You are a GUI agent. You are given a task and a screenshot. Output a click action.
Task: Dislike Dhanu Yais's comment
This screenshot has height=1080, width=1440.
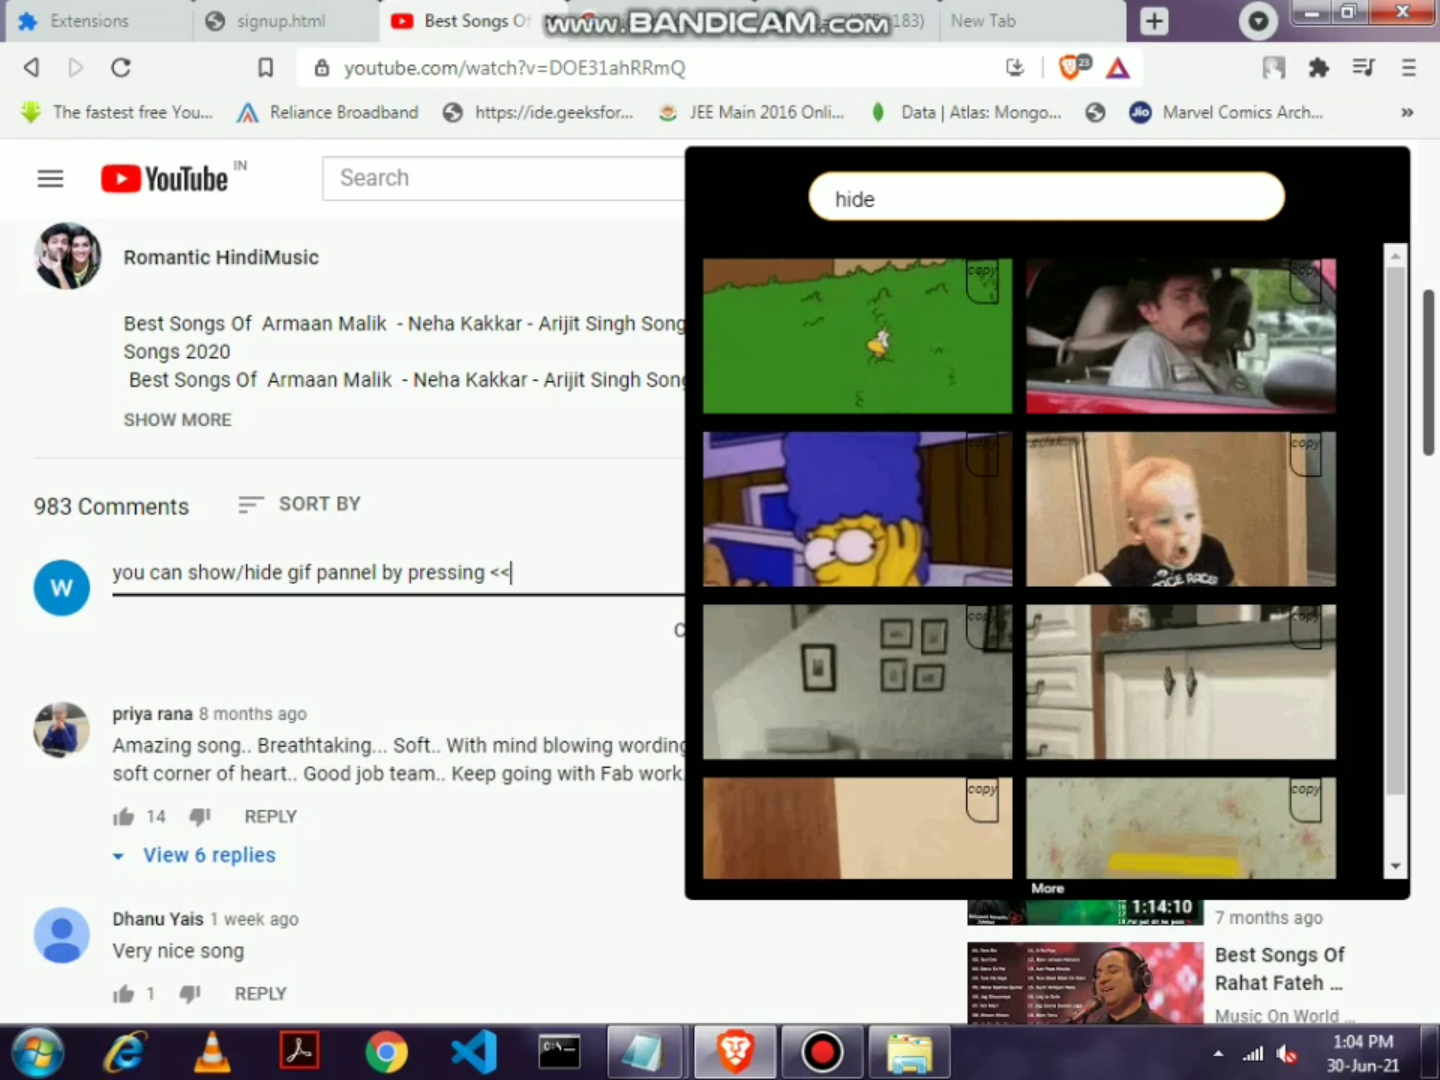point(190,993)
